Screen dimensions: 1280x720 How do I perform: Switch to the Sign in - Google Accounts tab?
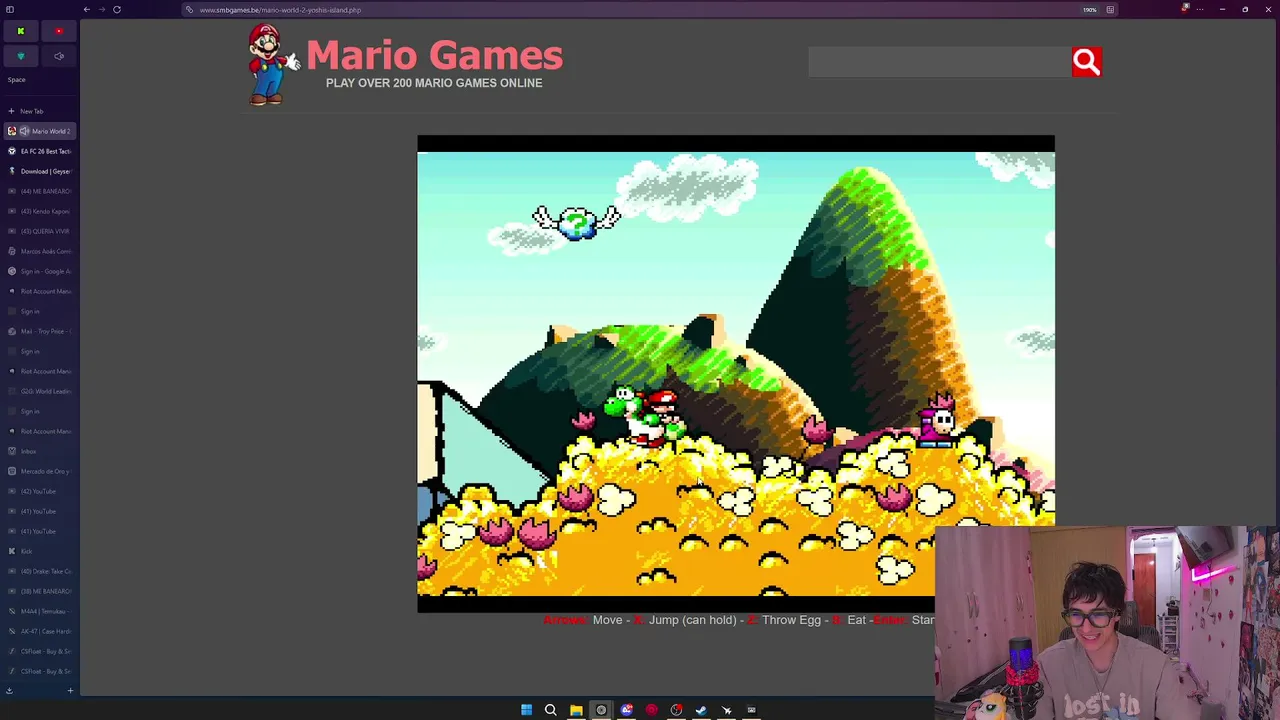(40, 271)
